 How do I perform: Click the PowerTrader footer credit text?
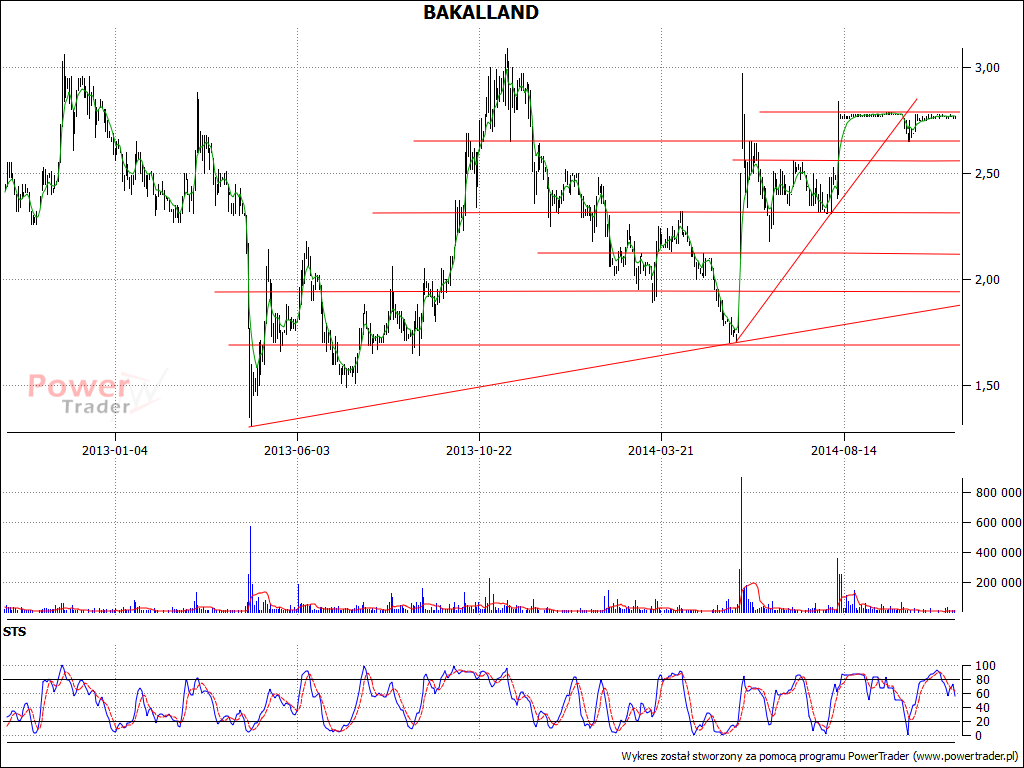coord(820,756)
